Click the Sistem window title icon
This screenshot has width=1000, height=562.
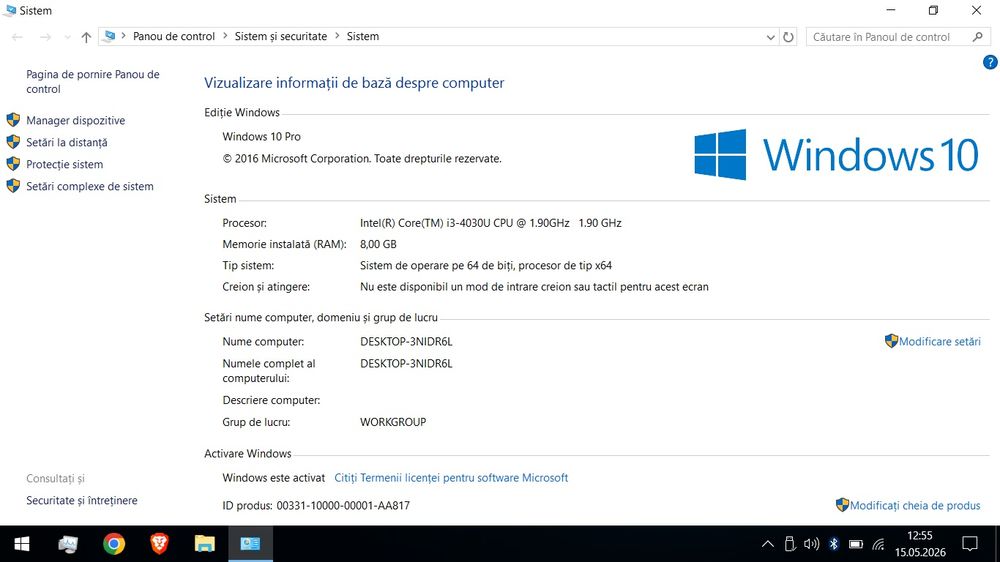click(10, 10)
